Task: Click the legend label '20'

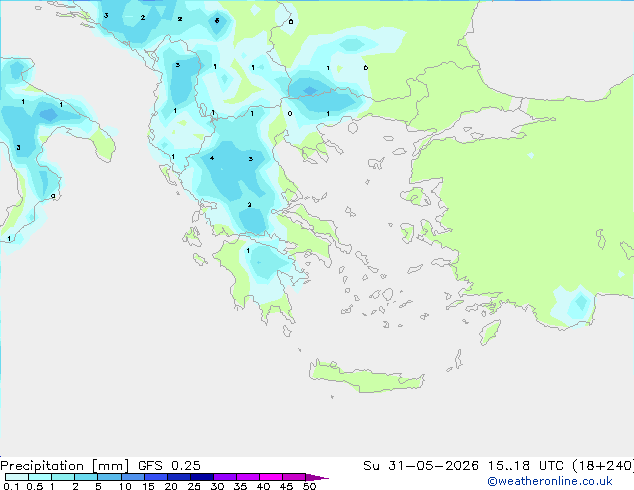Action: point(171,486)
